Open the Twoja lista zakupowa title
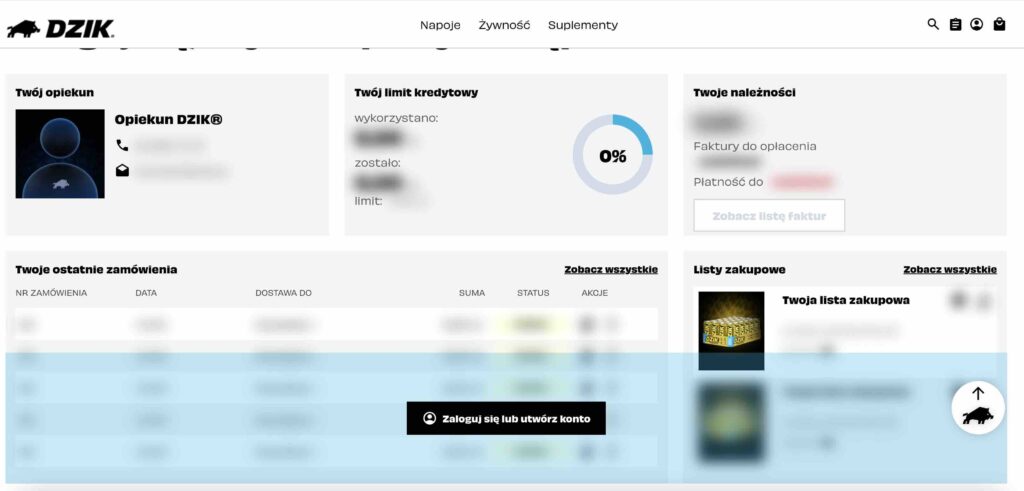The width and height of the screenshot is (1024, 491). [x=846, y=300]
